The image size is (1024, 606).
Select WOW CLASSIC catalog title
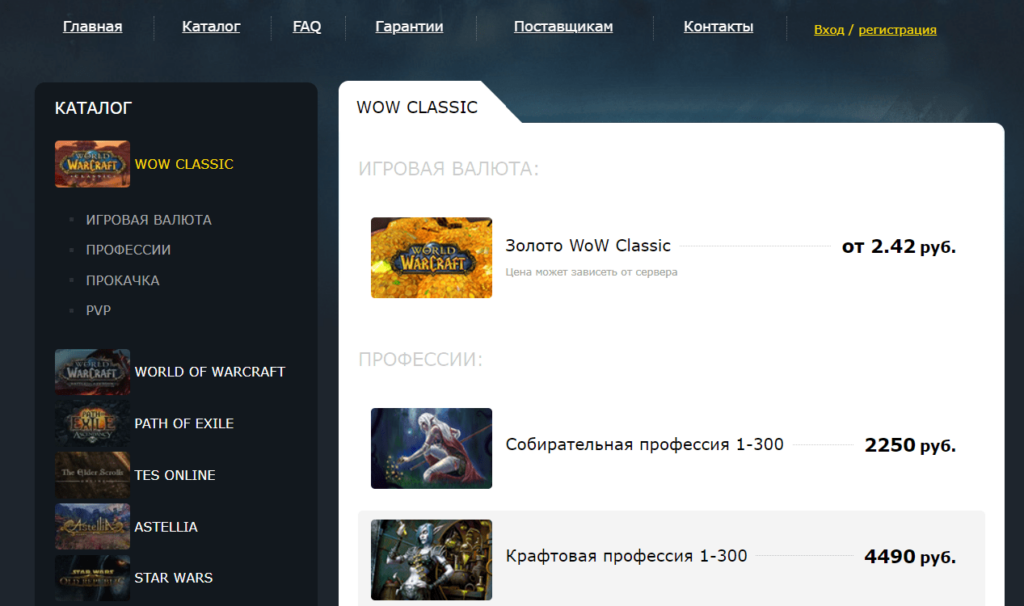[184, 164]
